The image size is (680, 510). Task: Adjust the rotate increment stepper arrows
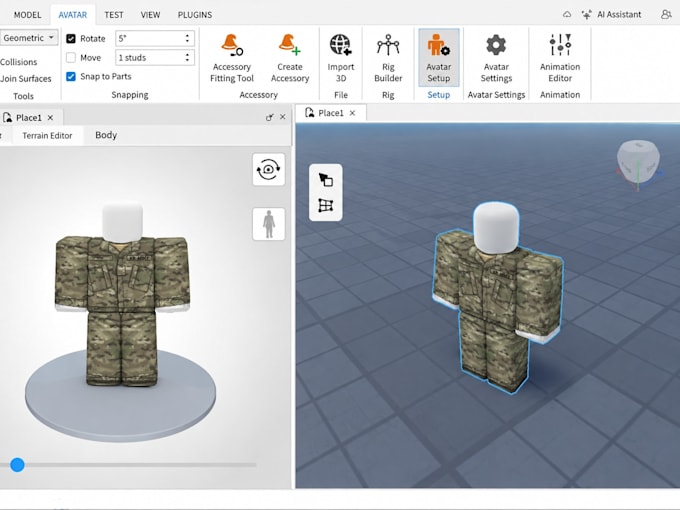tap(187, 39)
